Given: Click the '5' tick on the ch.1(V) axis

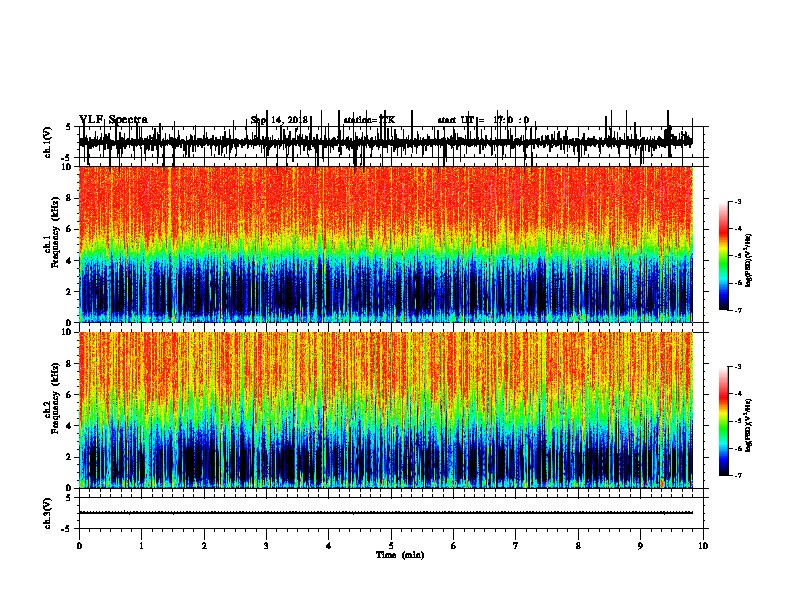Looking at the screenshot, I should point(70,126).
